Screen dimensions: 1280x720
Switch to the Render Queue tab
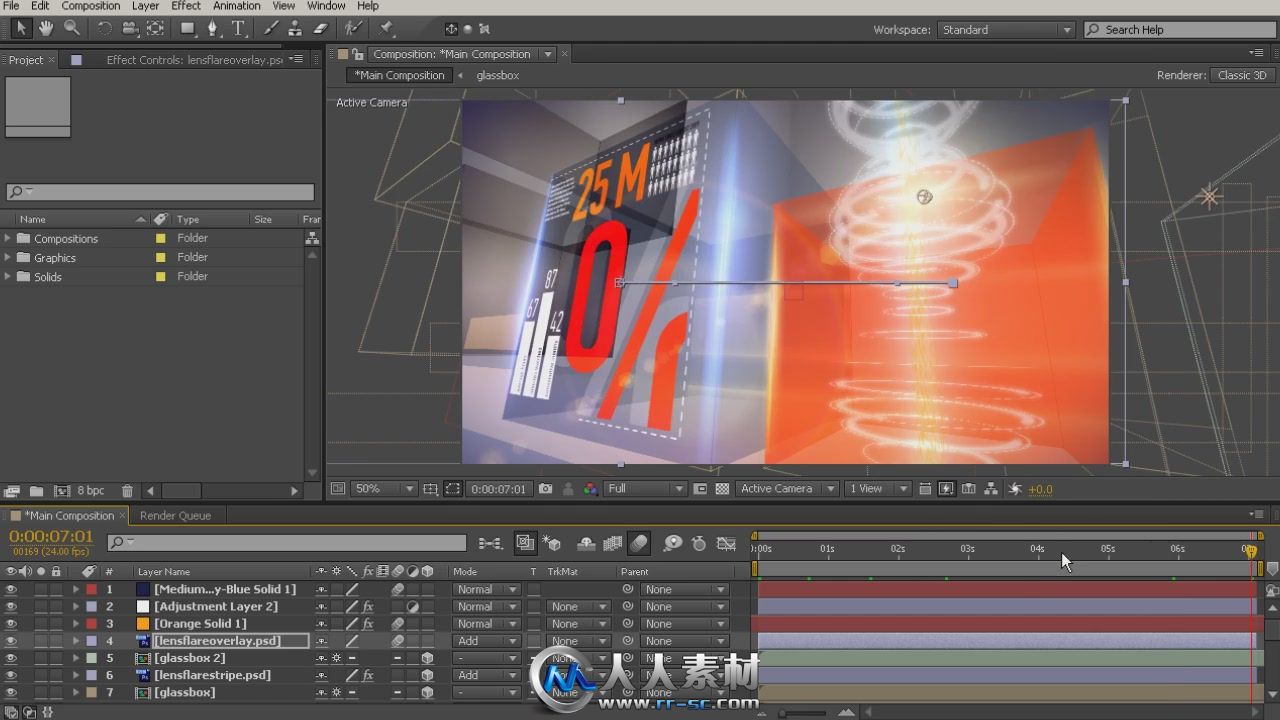coord(175,516)
